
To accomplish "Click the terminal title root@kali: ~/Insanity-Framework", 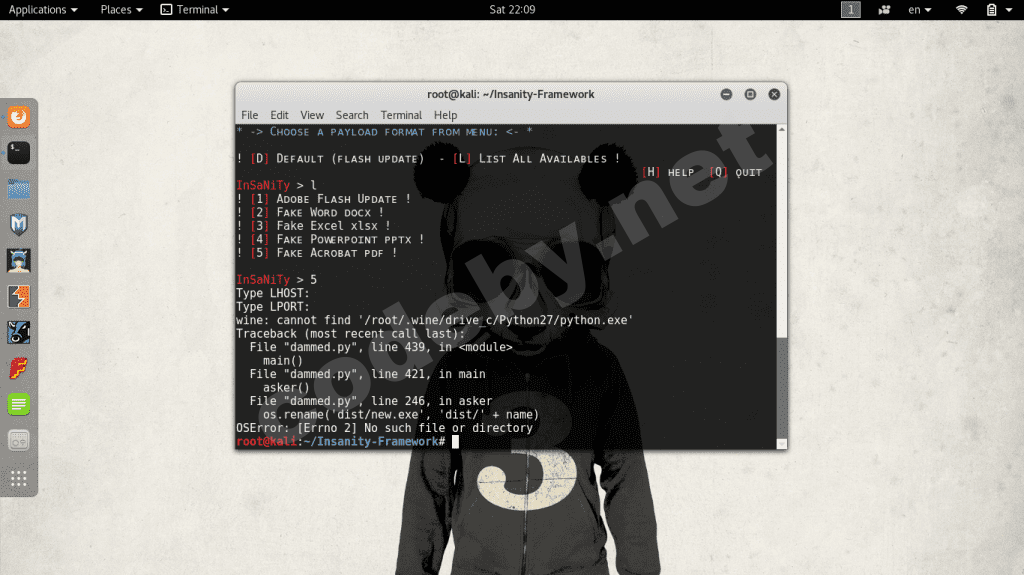I will click(x=511, y=94).
